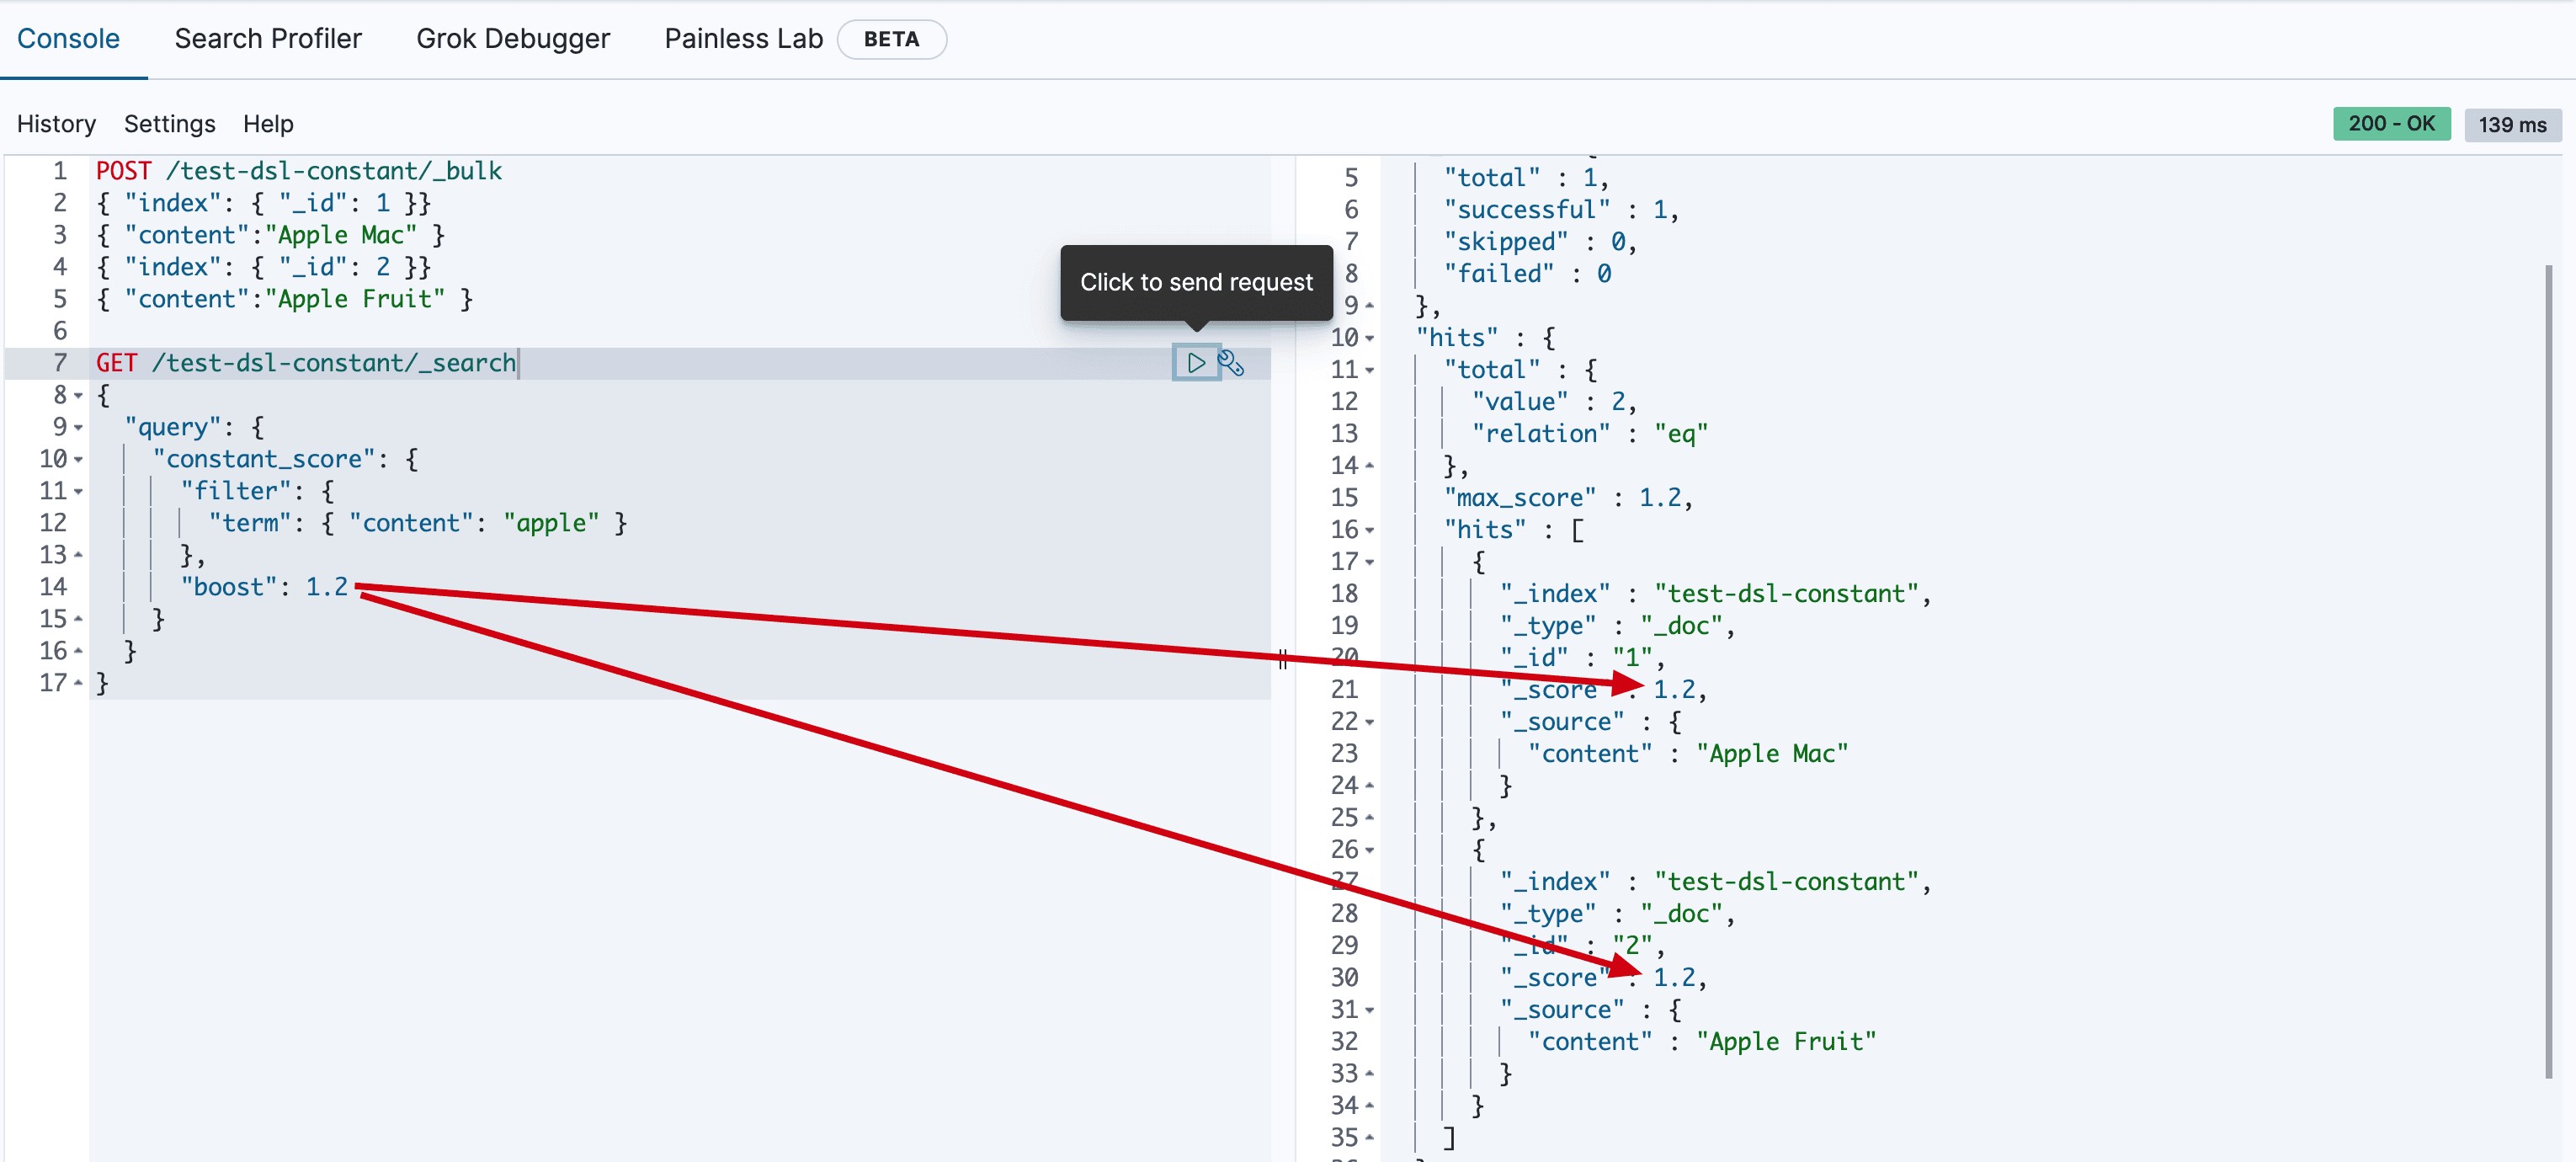Open console Settings
The image size is (2576, 1162).
pos(169,124)
